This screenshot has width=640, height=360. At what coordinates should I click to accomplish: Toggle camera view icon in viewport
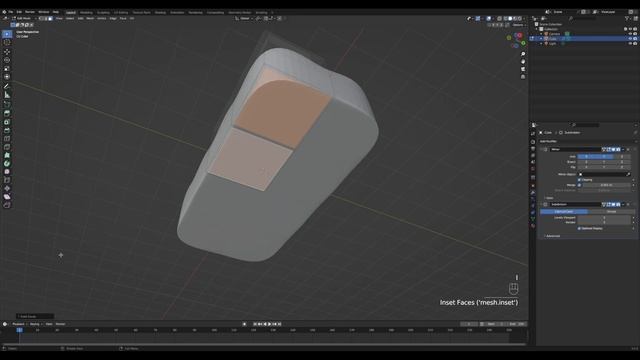point(523,69)
